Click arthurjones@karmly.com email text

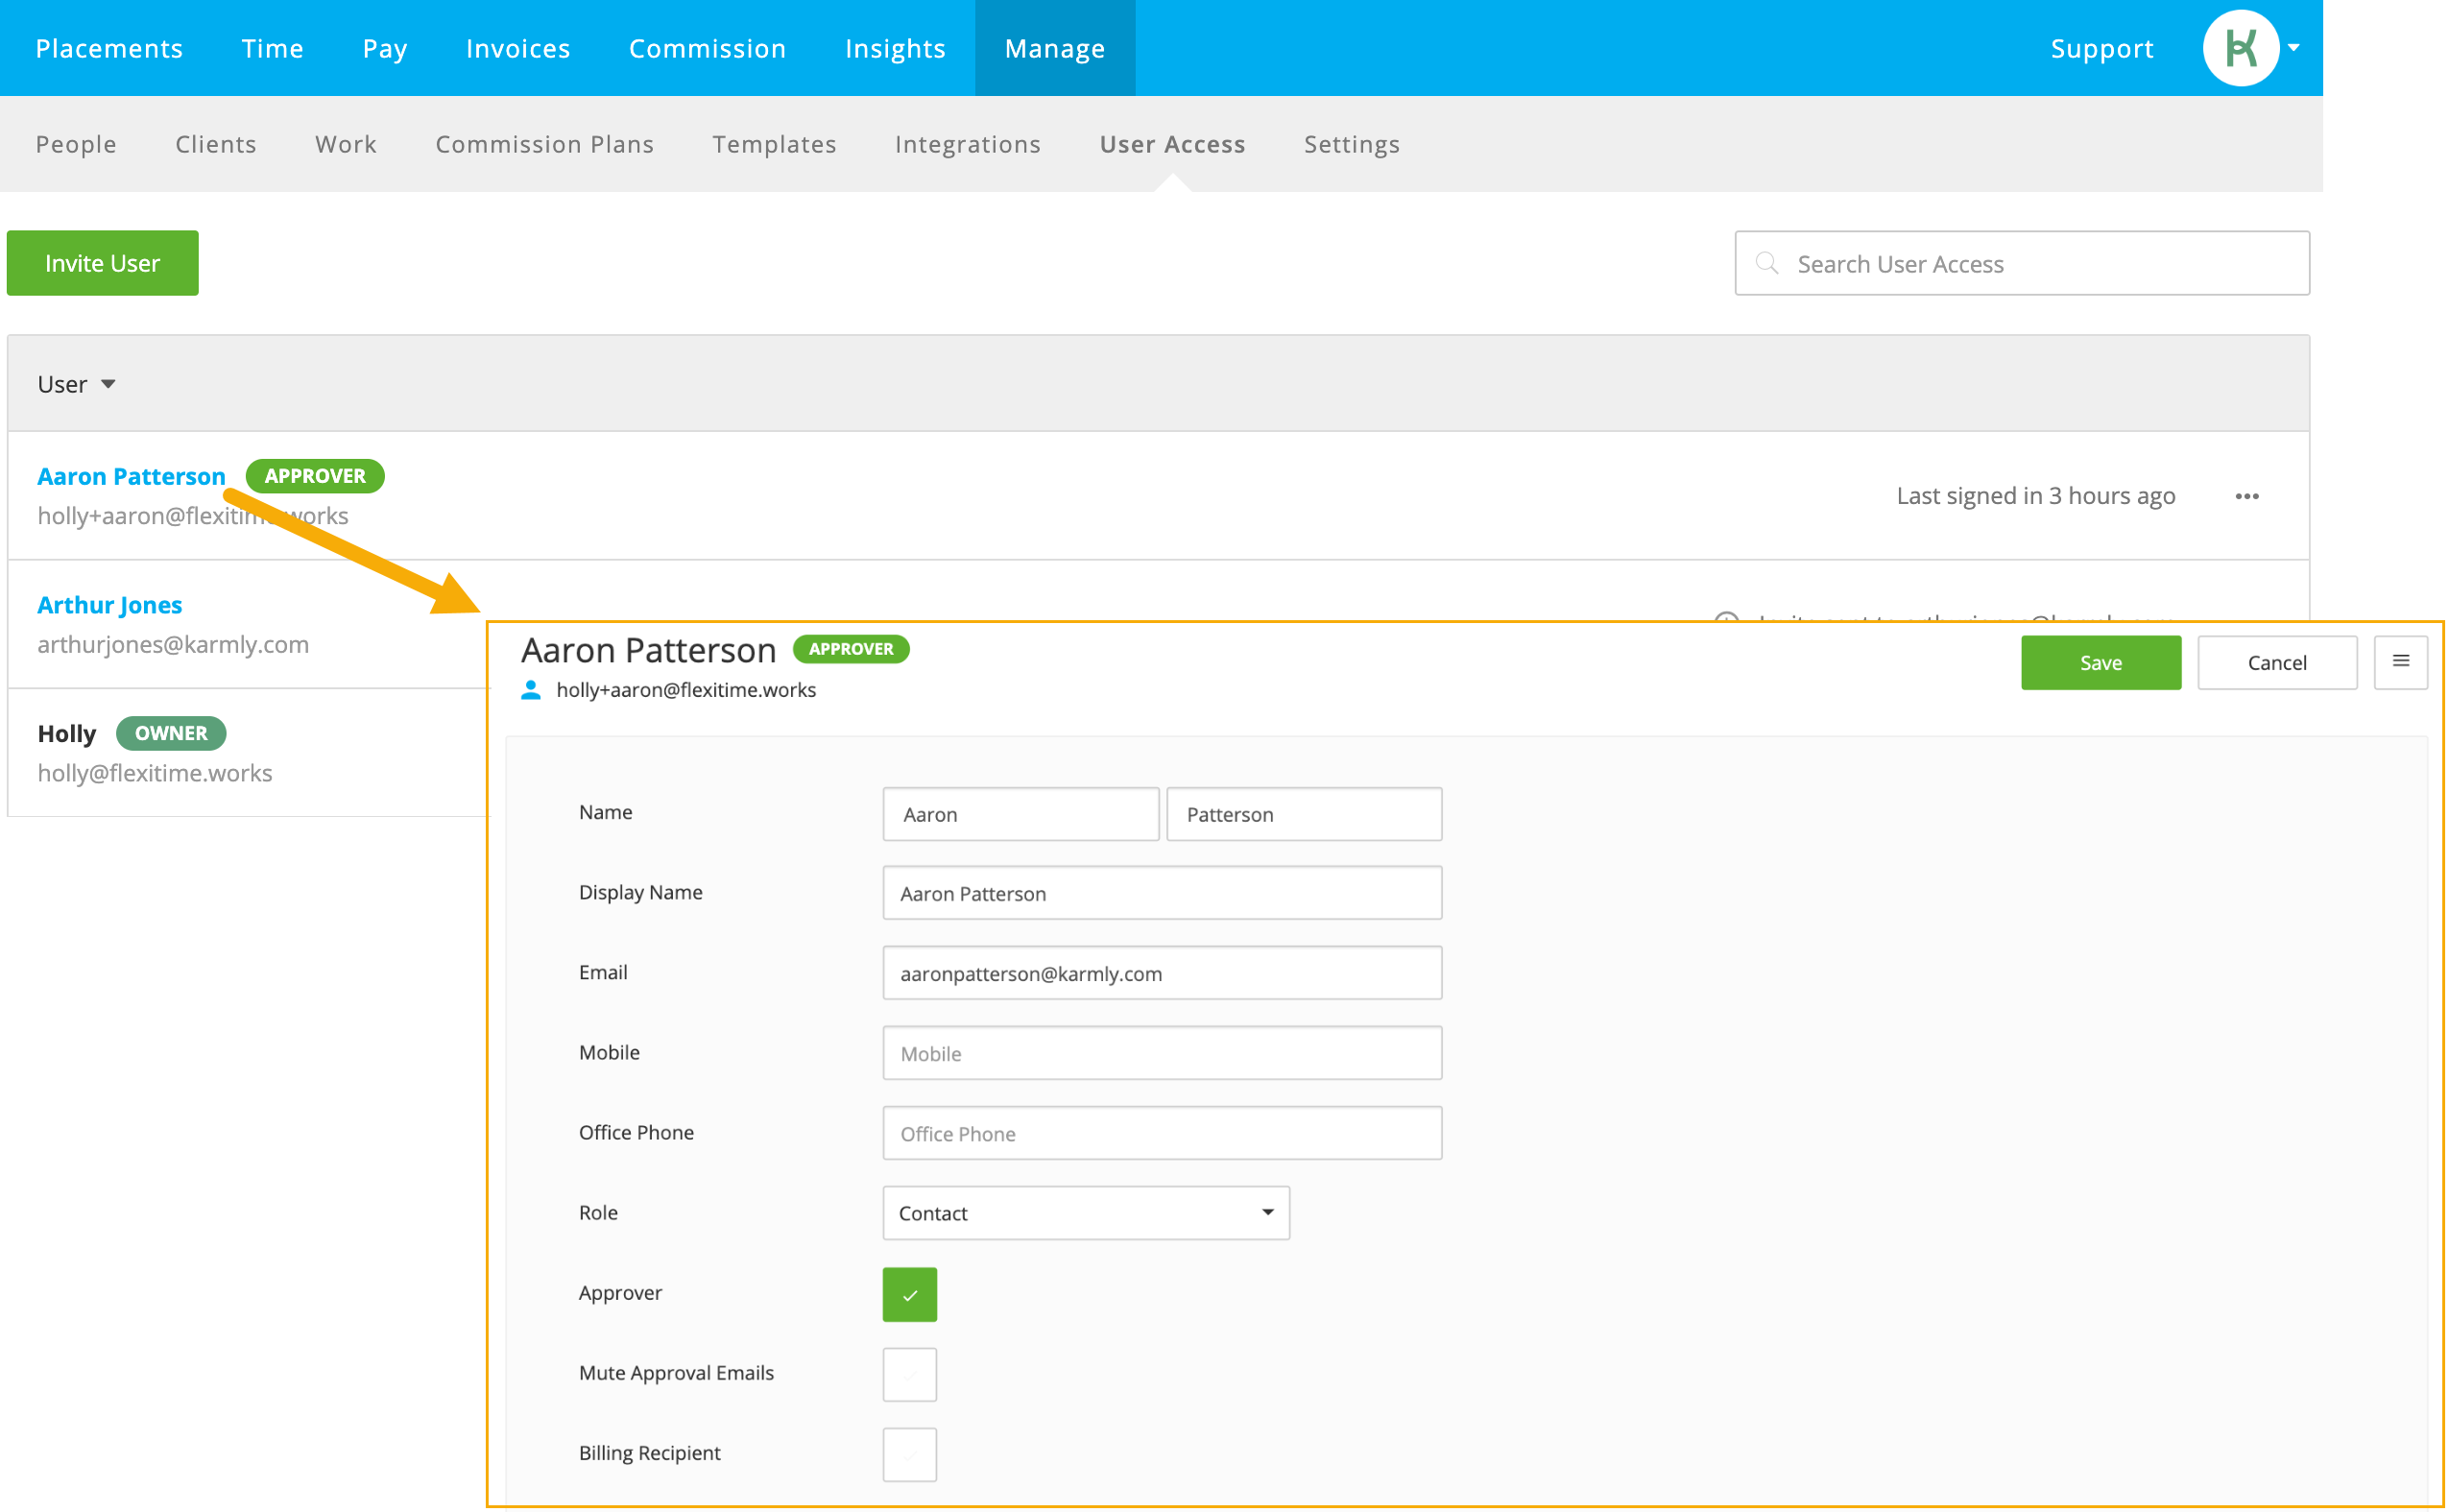click(x=173, y=644)
